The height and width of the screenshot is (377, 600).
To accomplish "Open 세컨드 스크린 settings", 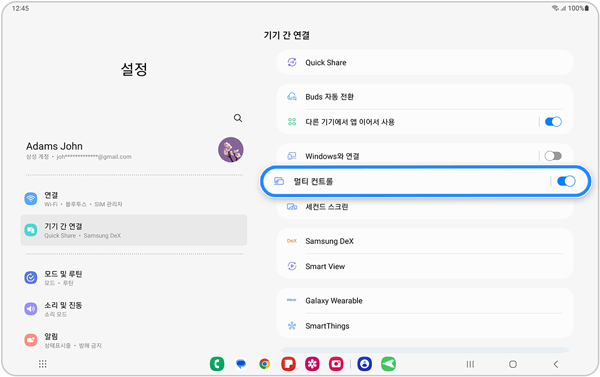I will coord(425,207).
